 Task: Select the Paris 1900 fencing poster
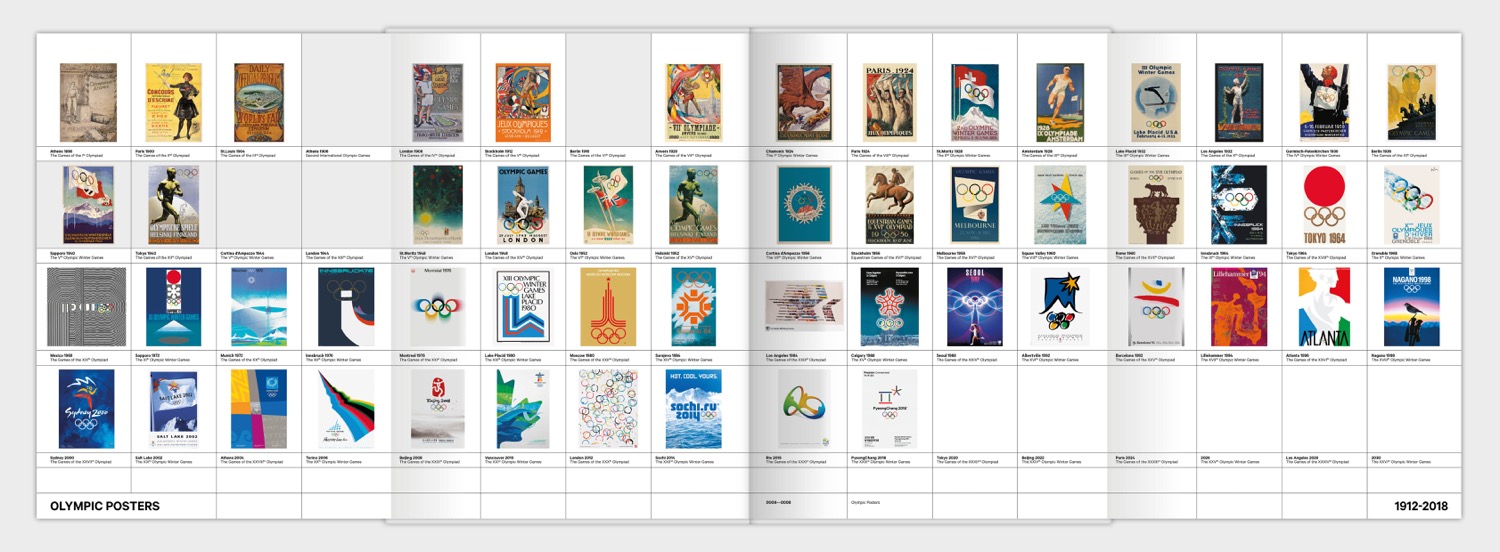click(x=174, y=103)
